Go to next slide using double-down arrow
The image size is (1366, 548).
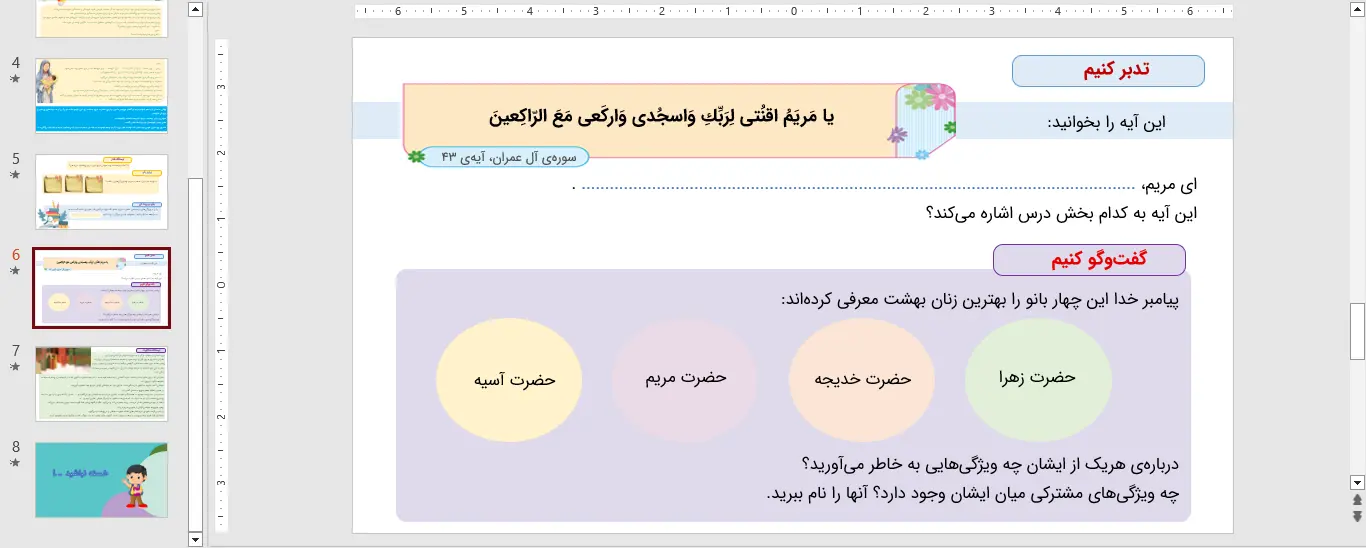[1357, 516]
